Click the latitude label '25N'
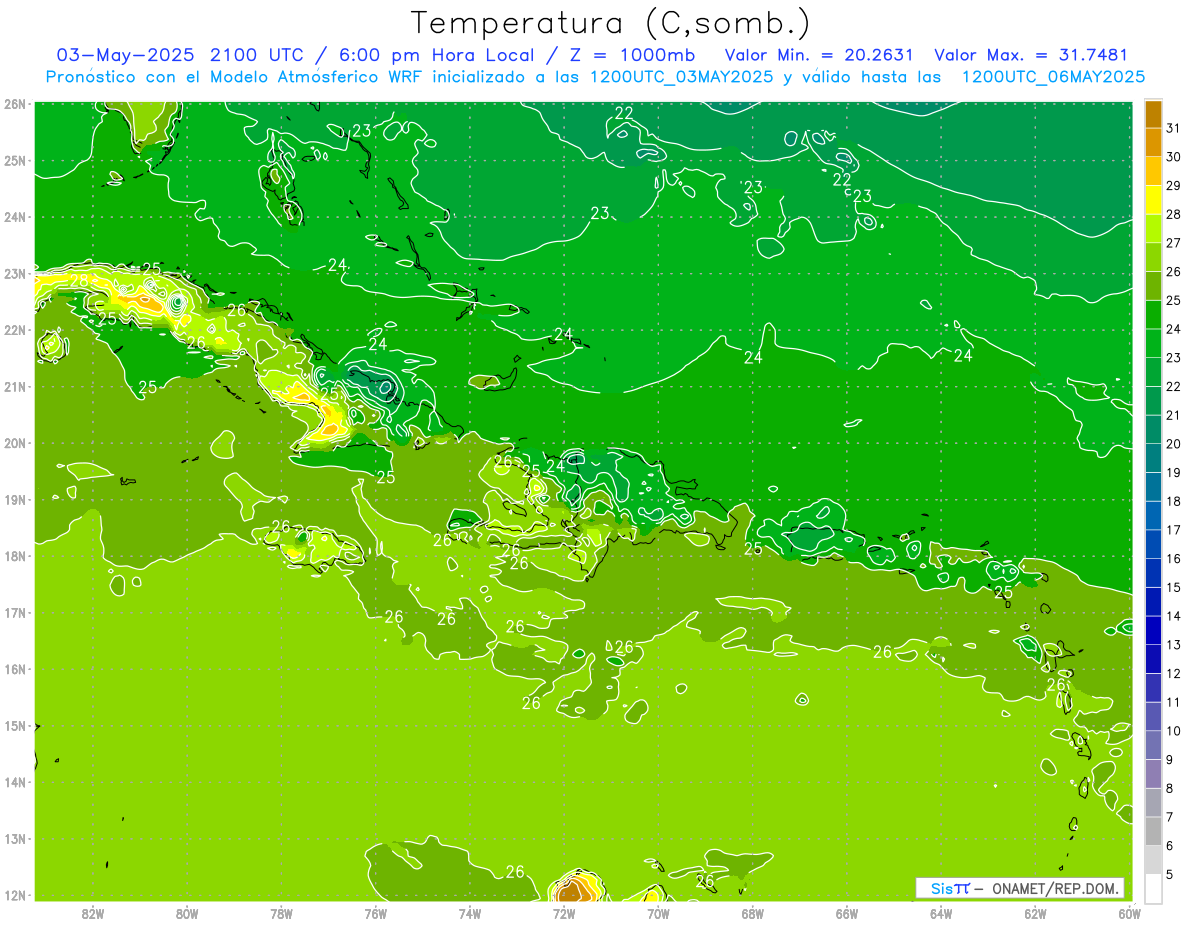Viewport: 1200px width, 927px height. click(x=14, y=161)
